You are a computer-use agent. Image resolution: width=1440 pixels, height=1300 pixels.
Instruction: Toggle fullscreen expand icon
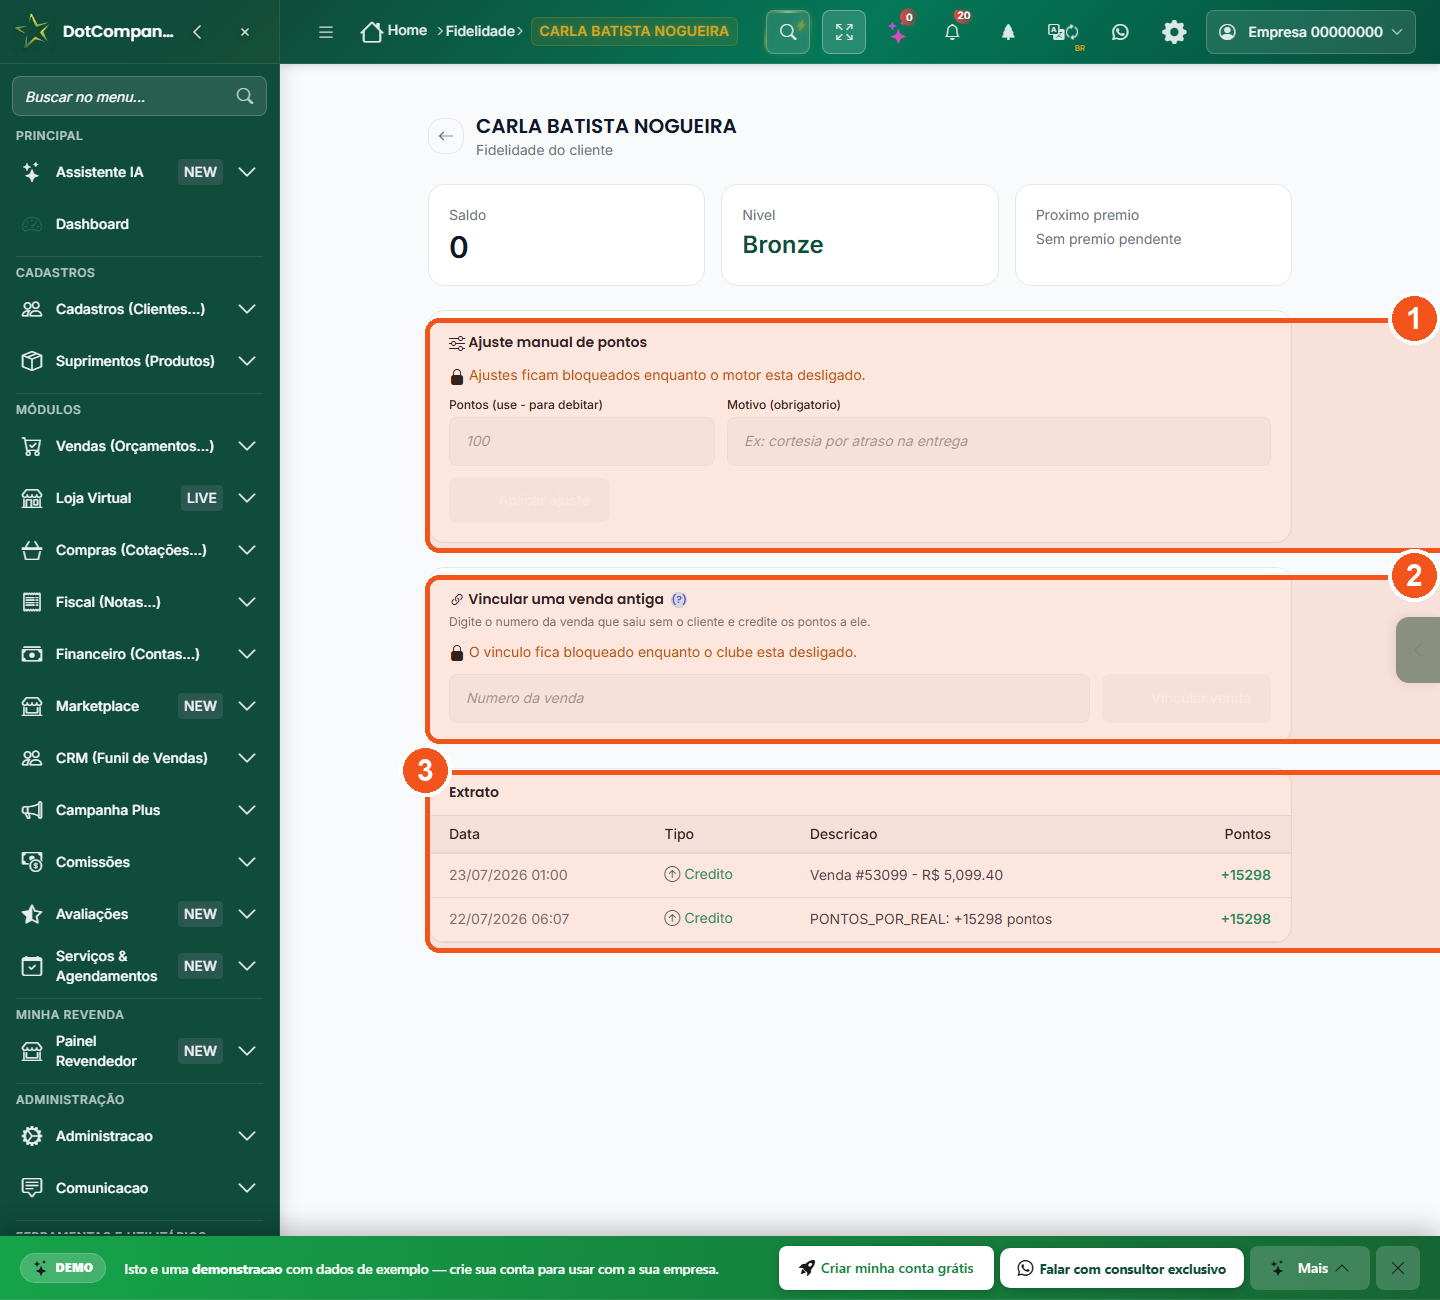pyautogui.click(x=844, y=32)
